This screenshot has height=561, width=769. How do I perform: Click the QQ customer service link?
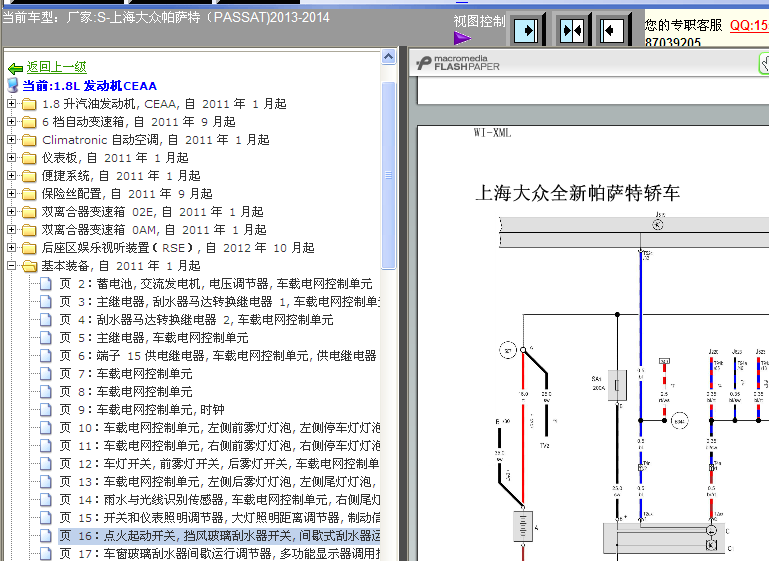(x=749, y=25)
